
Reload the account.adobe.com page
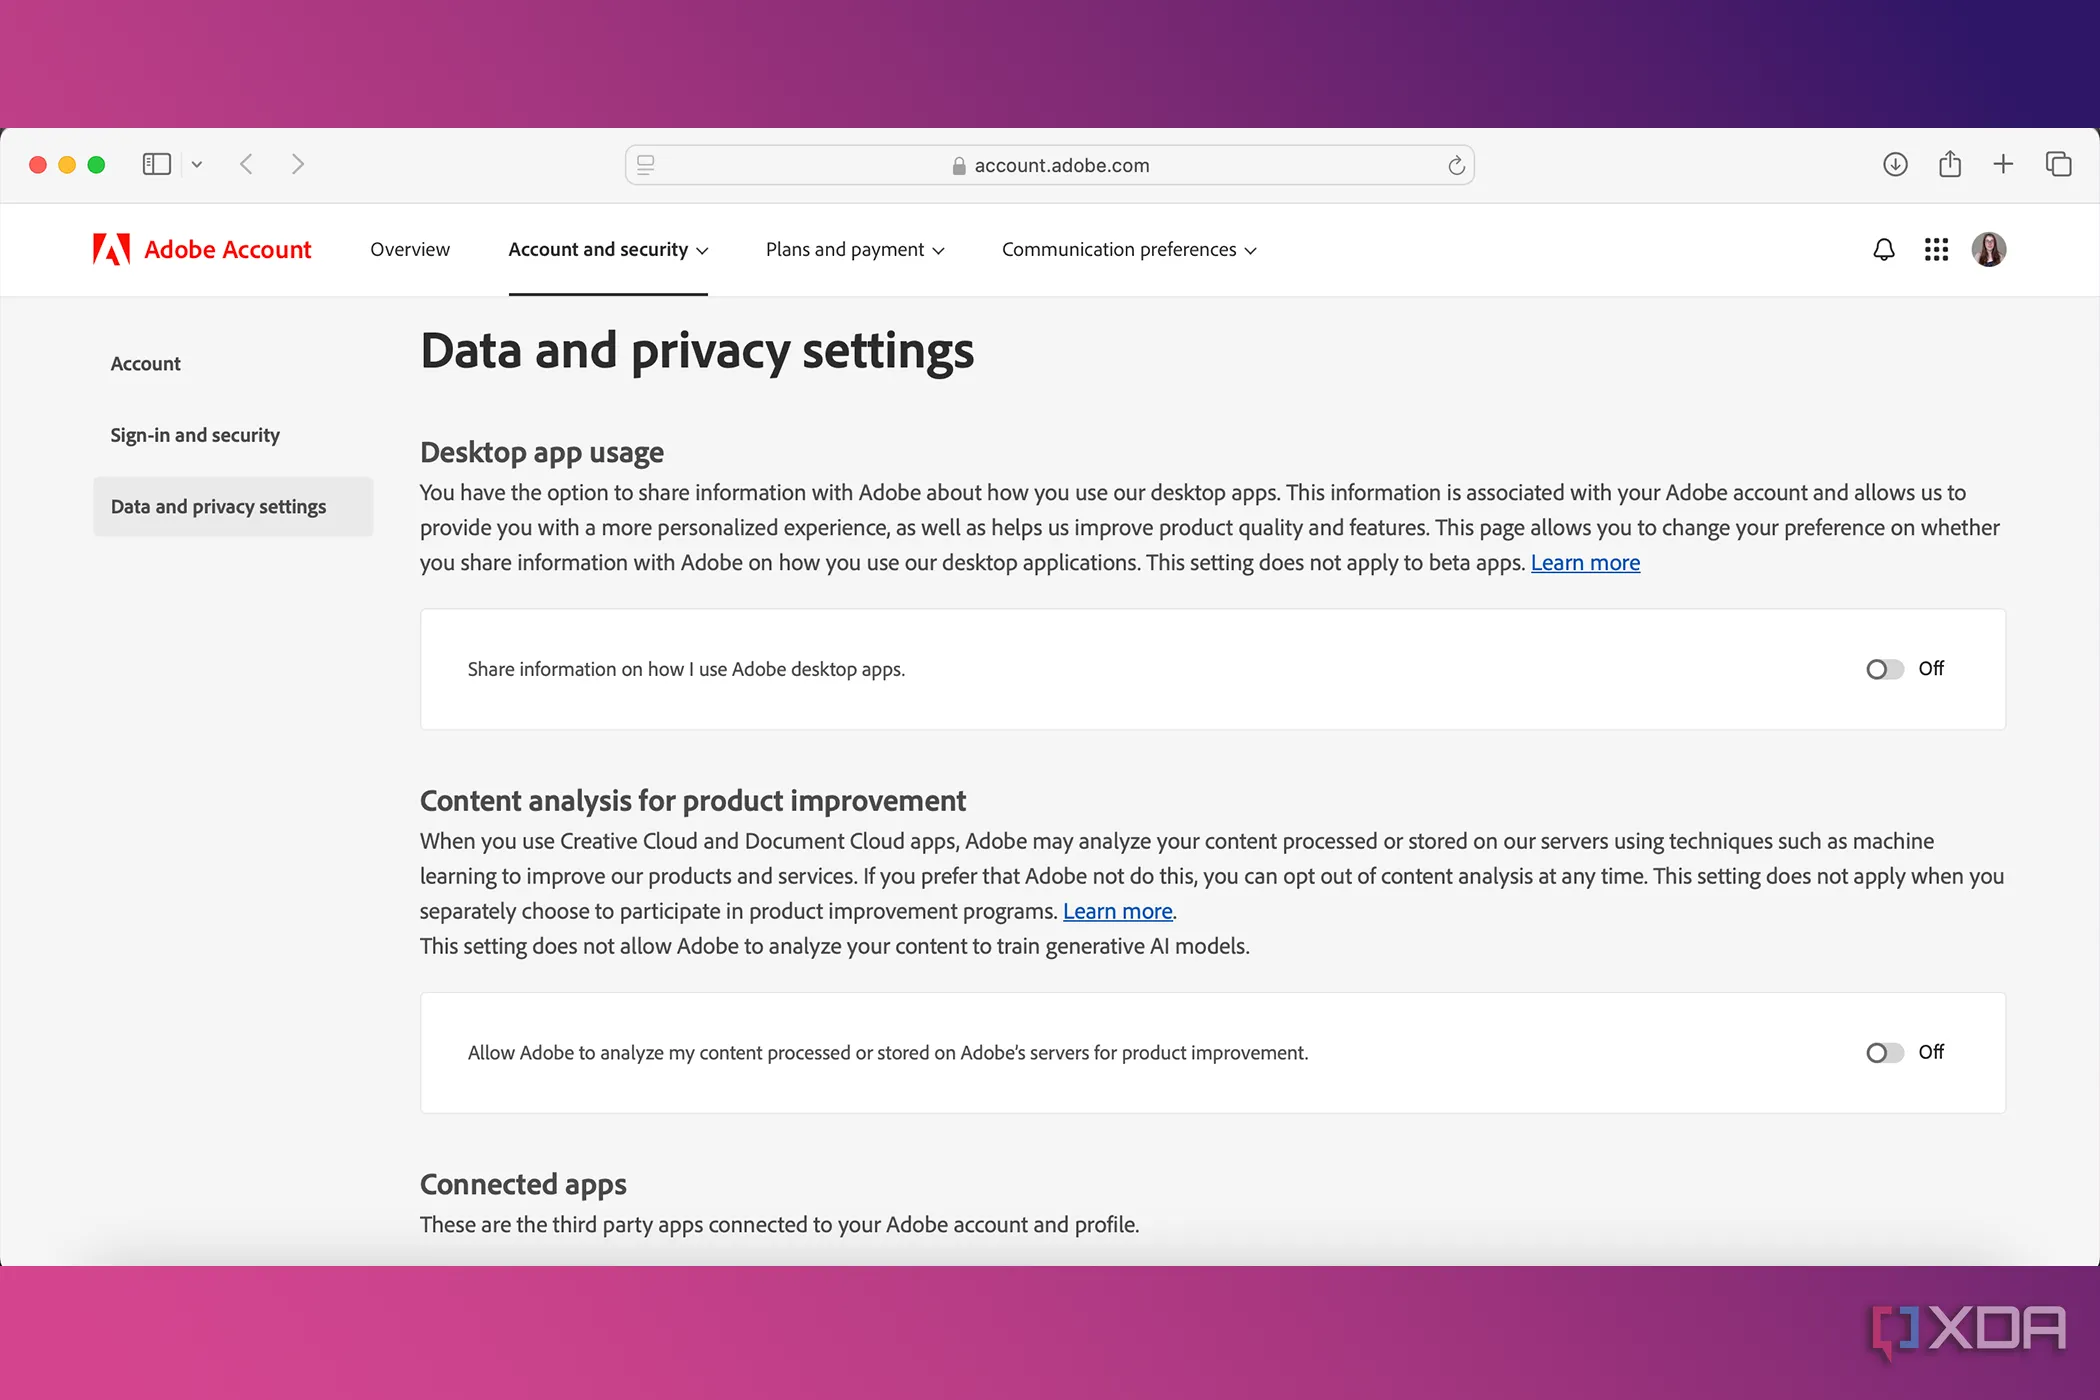tap(1456, 165)
